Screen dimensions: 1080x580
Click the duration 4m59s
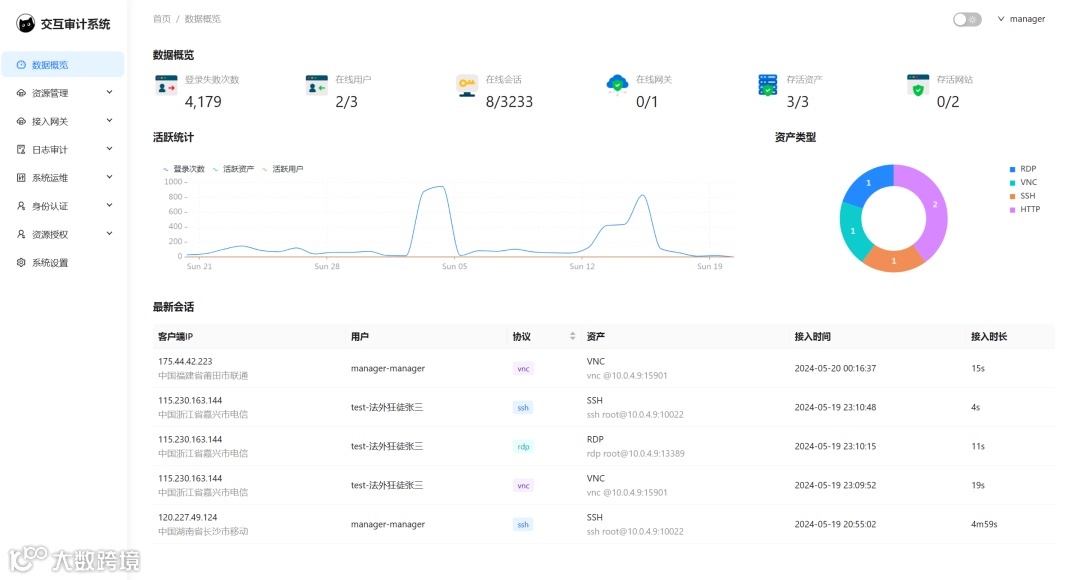984,524
